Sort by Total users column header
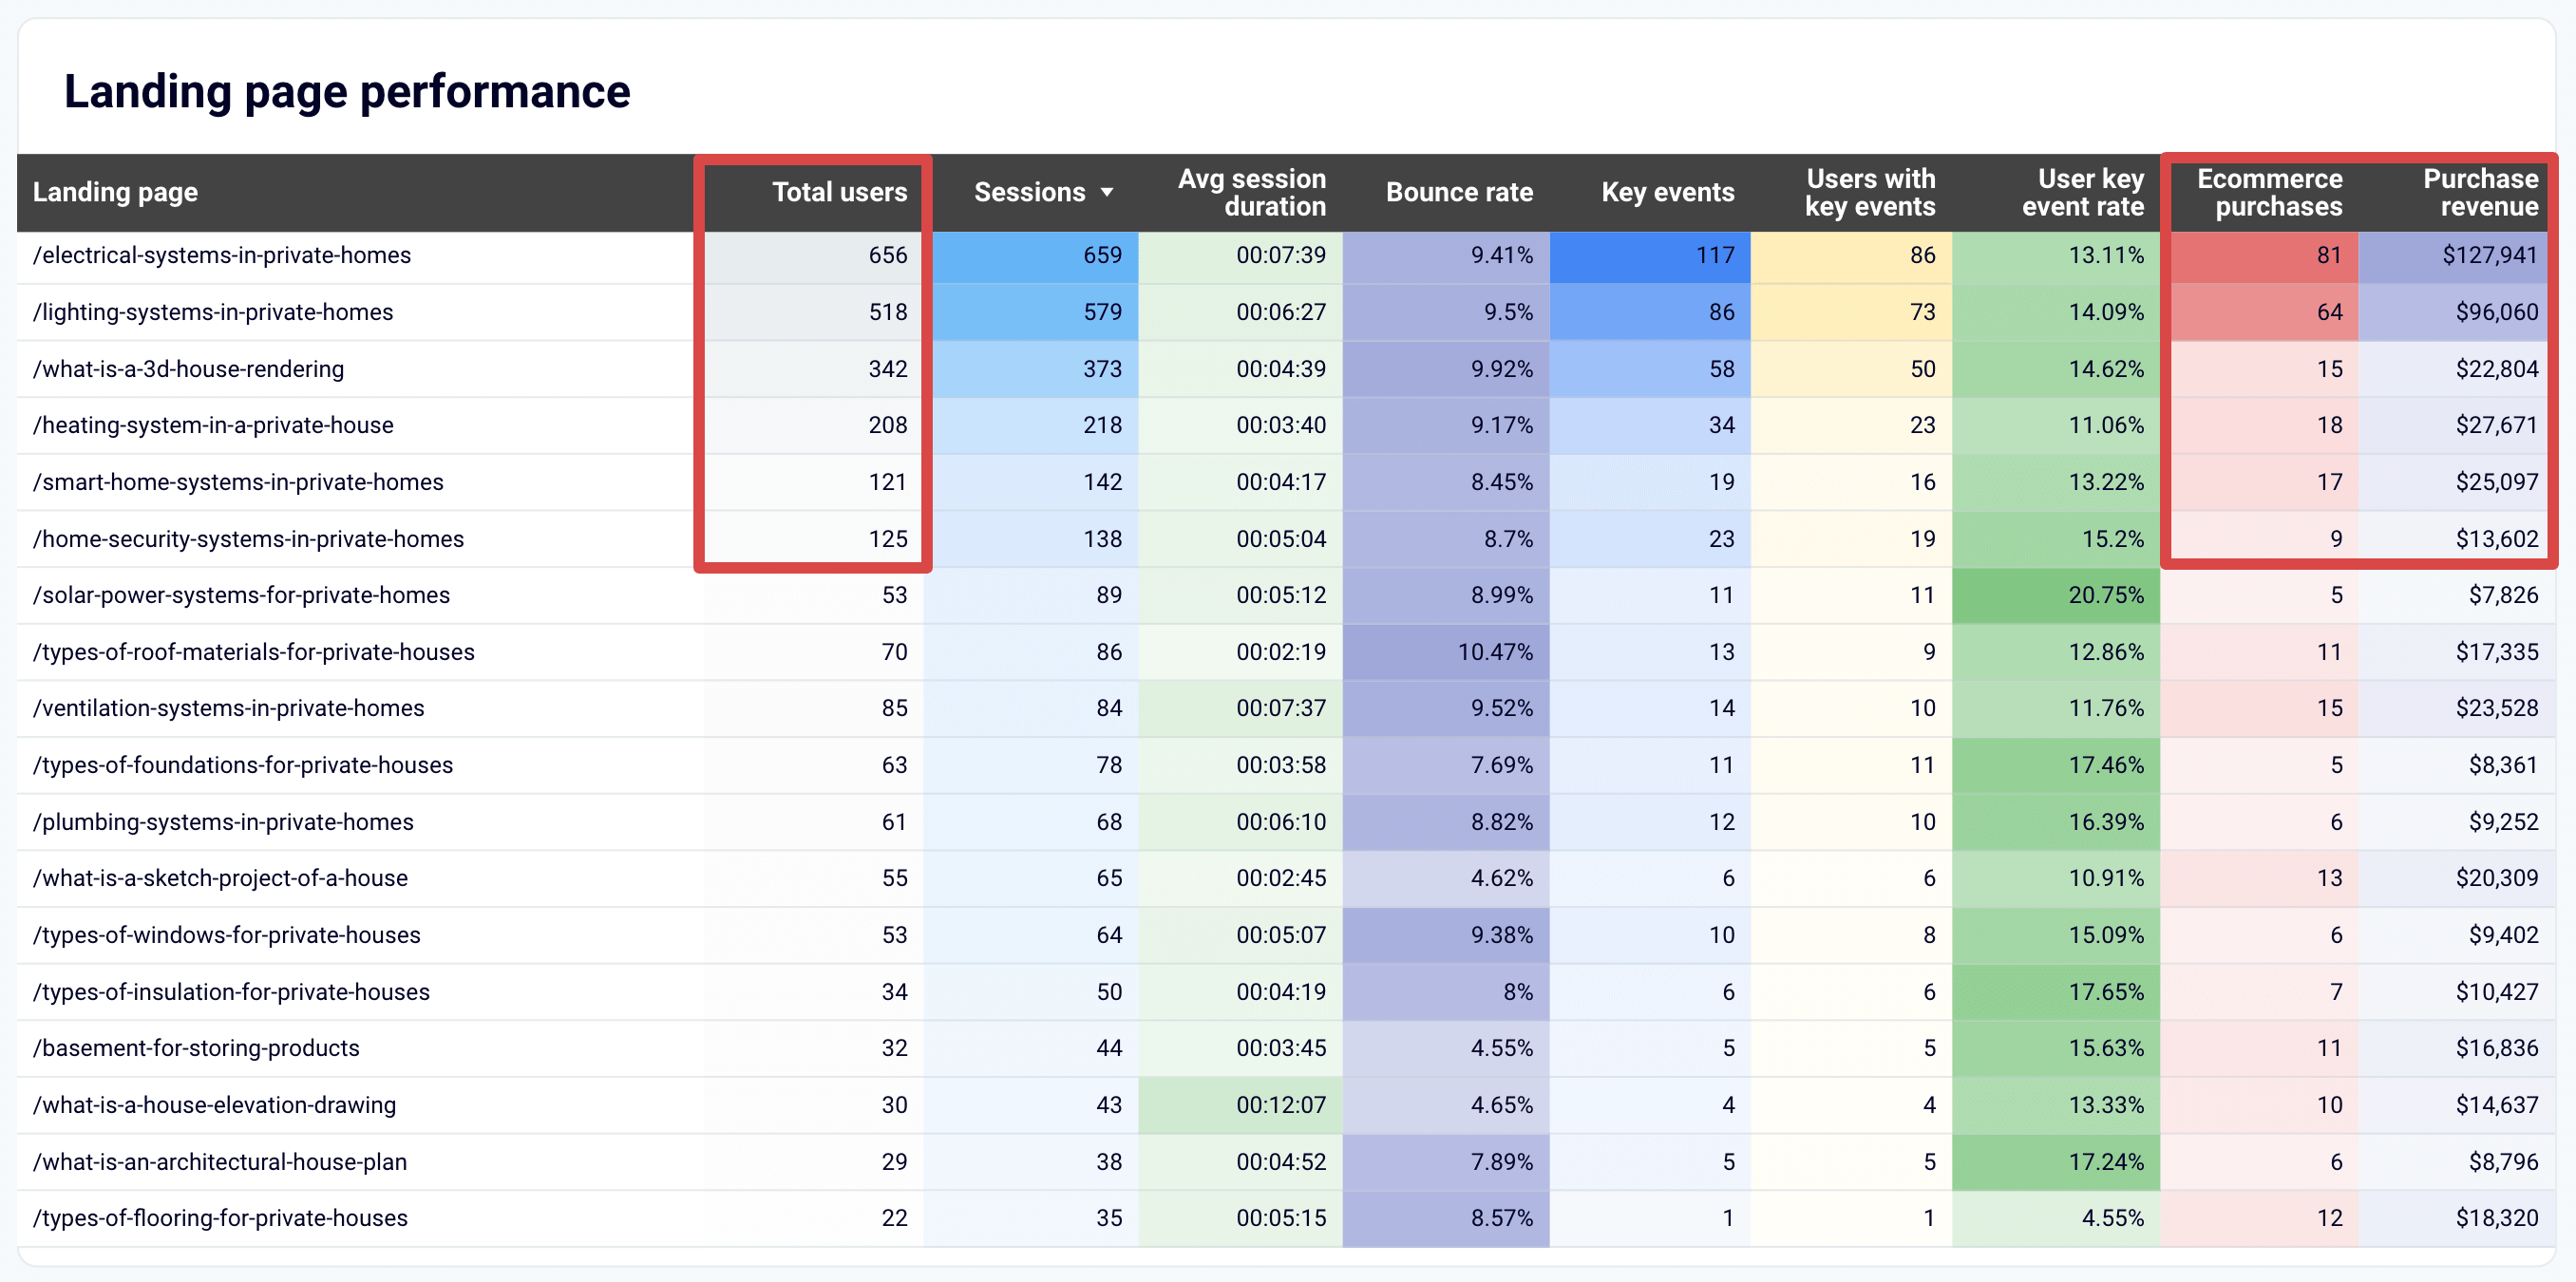 (839, 192)
